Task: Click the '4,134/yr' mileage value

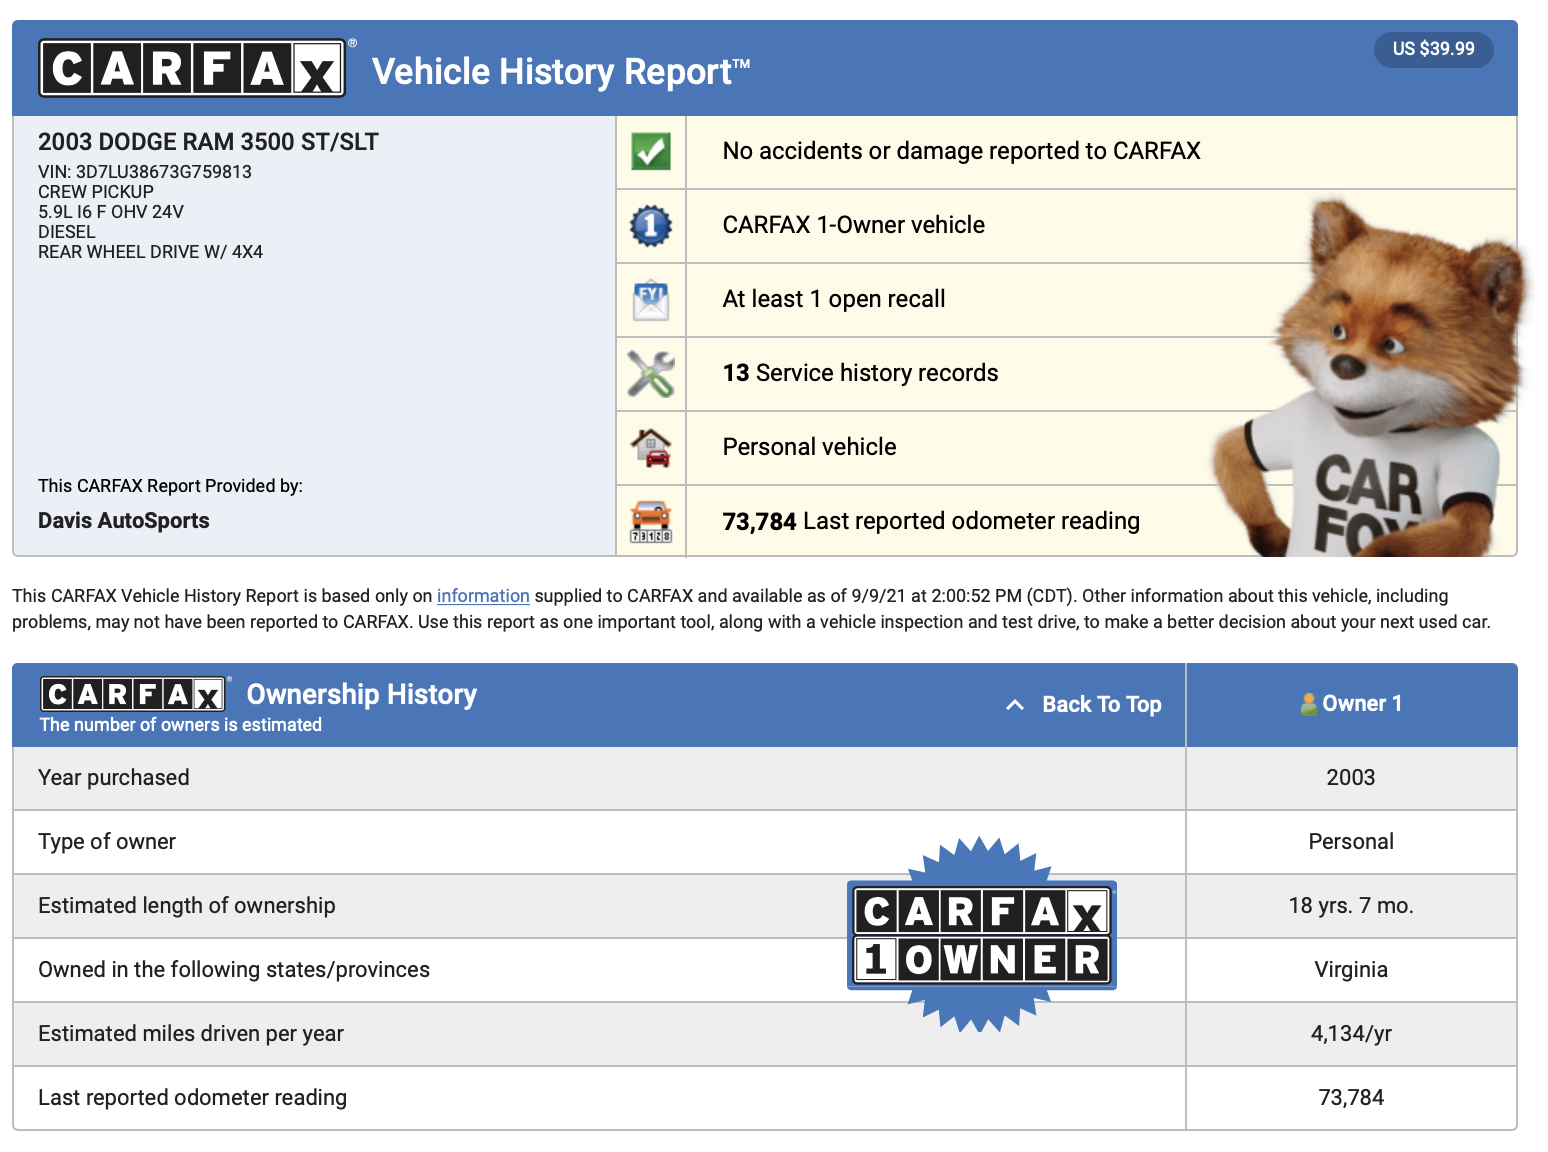Action: pos(1351,1034)
